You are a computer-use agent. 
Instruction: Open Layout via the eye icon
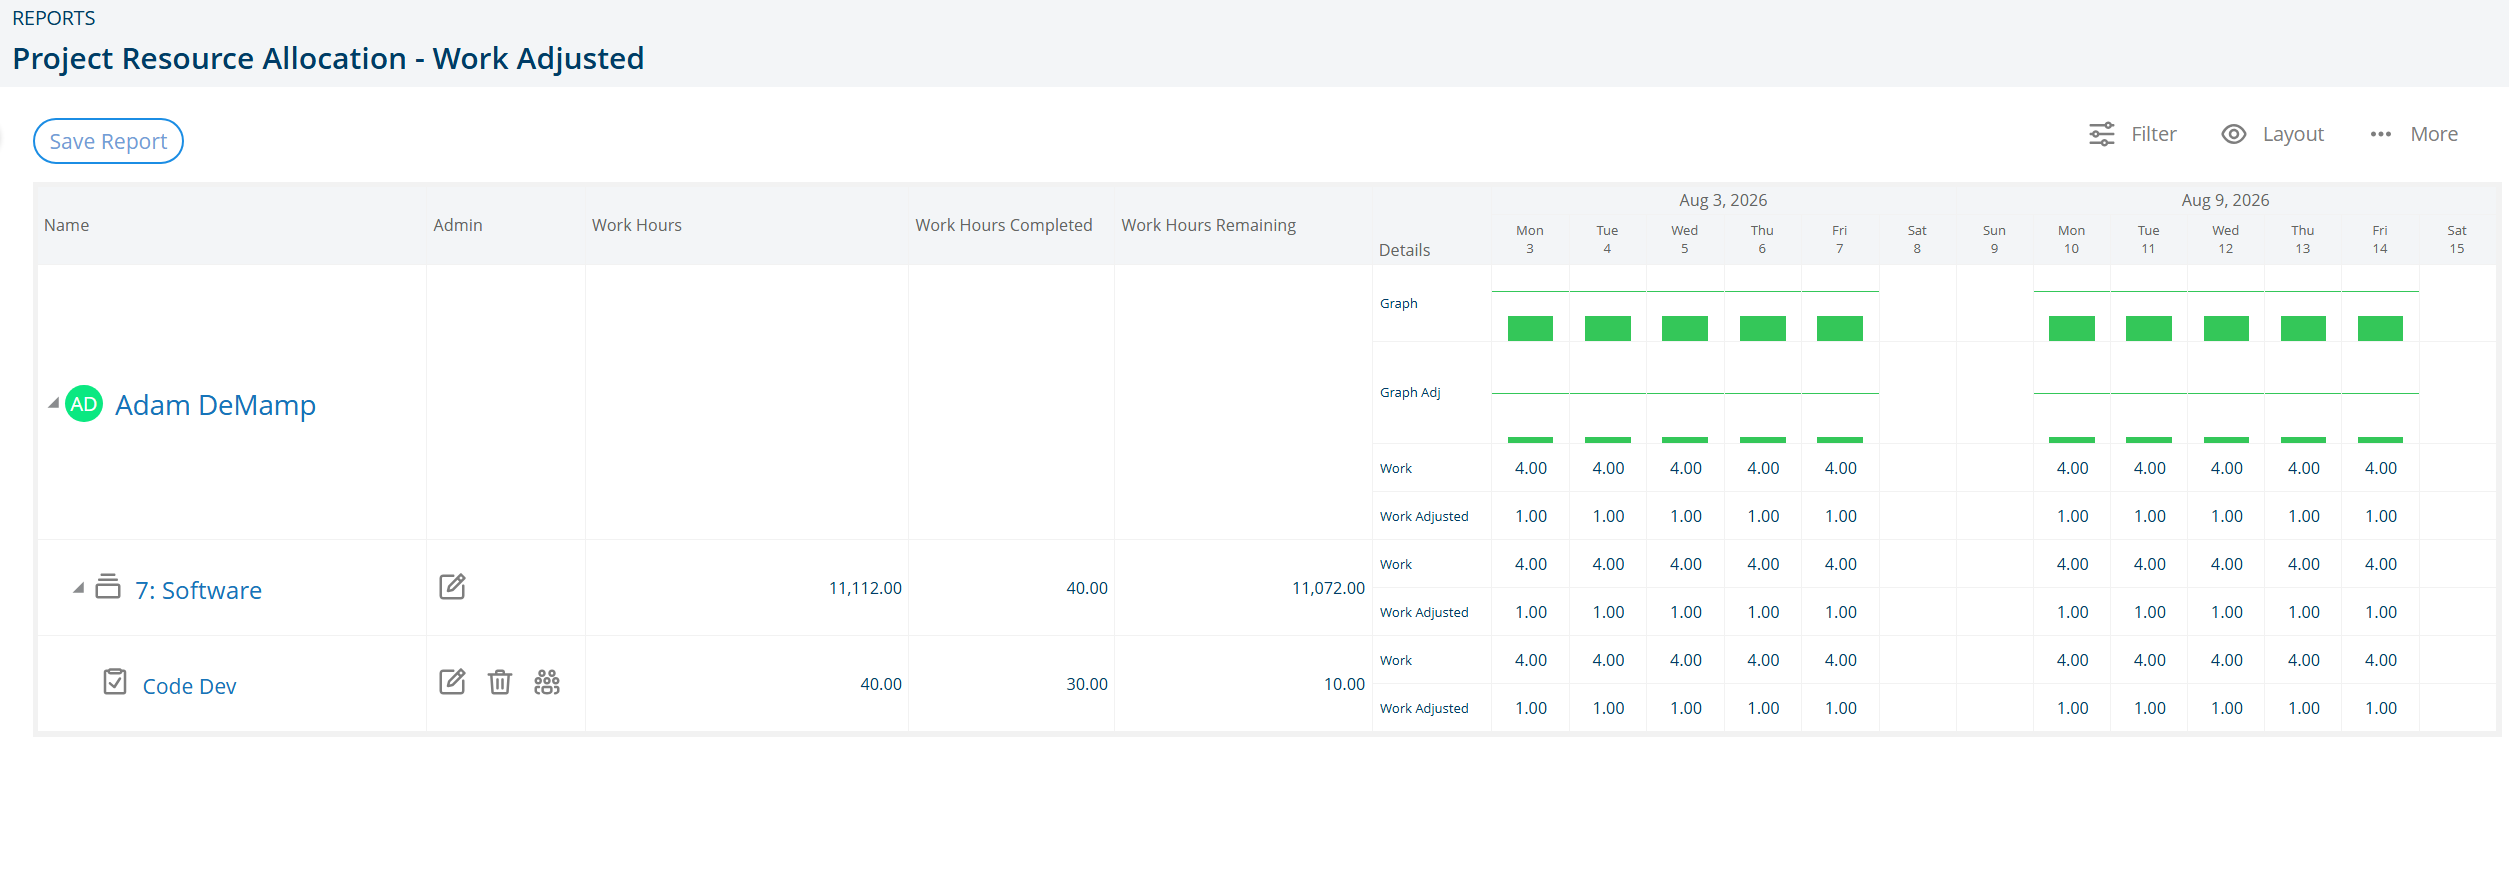click(x=2234, y=134)
